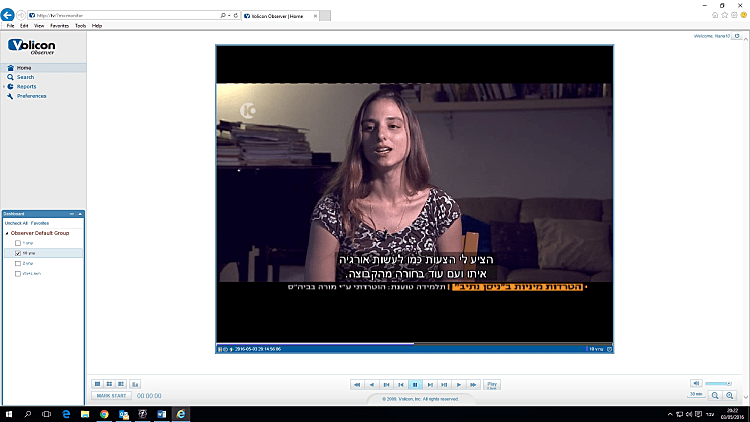Uncheck the checked channel checkbox

(x=18, y=253)
